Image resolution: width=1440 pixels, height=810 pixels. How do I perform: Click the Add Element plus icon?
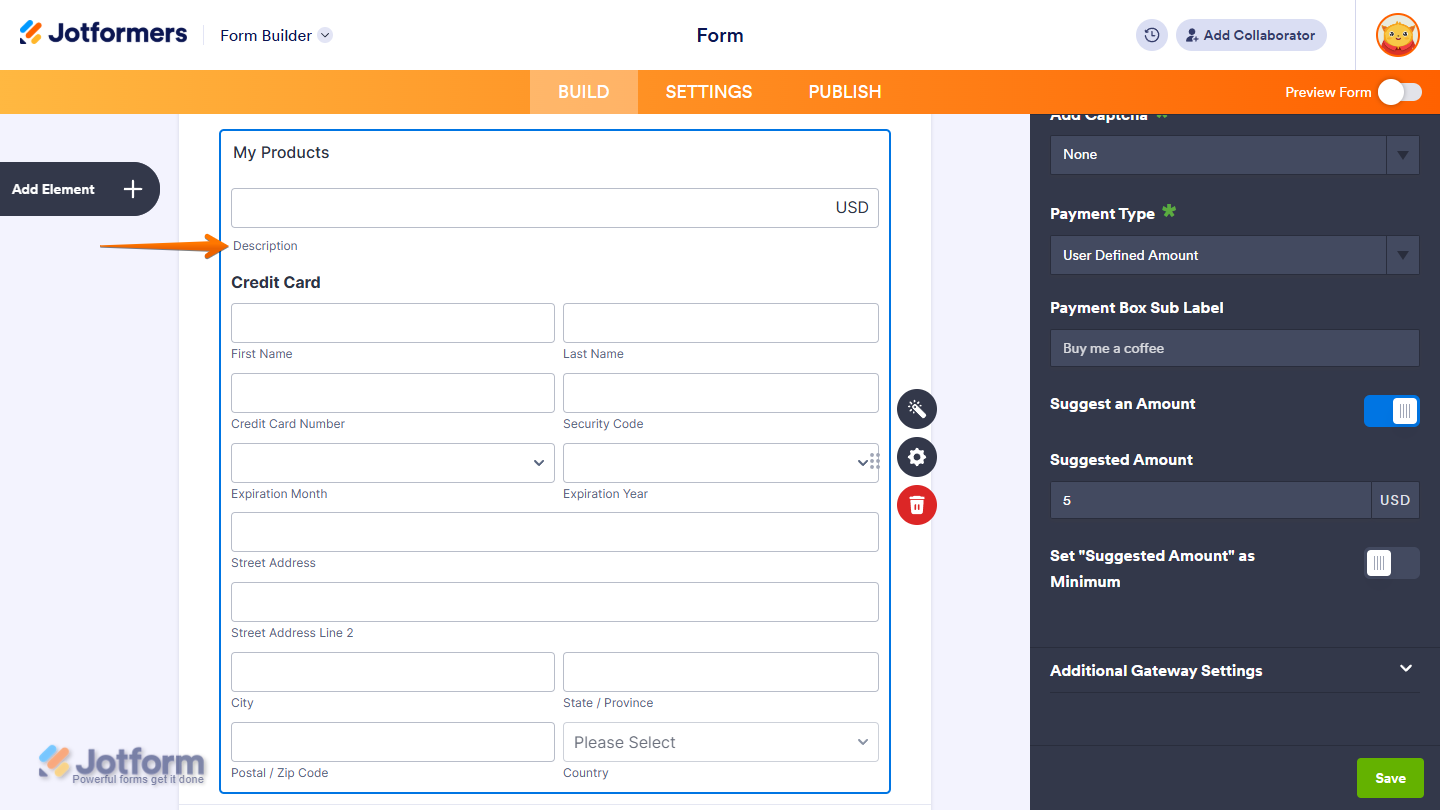tap(131, 189)
